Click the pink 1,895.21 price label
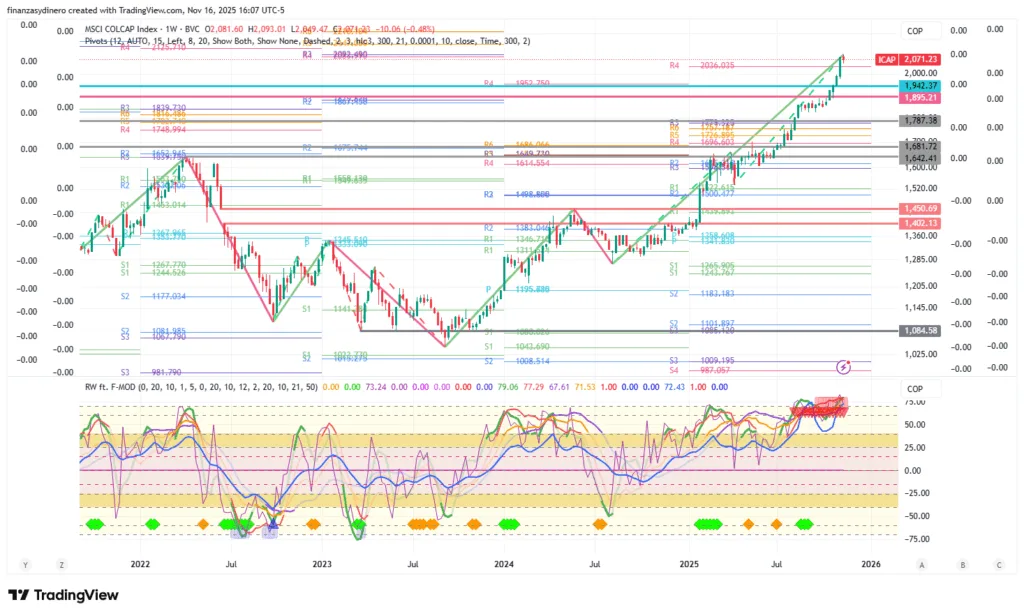 [919, 98]
